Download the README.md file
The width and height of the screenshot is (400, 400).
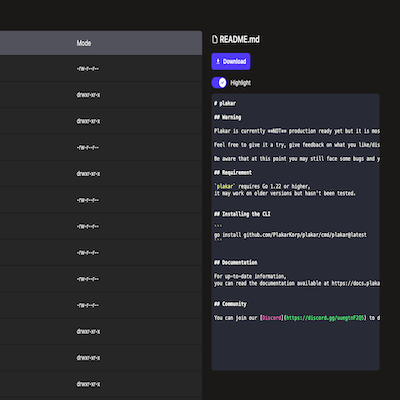[x=231, y=61]
